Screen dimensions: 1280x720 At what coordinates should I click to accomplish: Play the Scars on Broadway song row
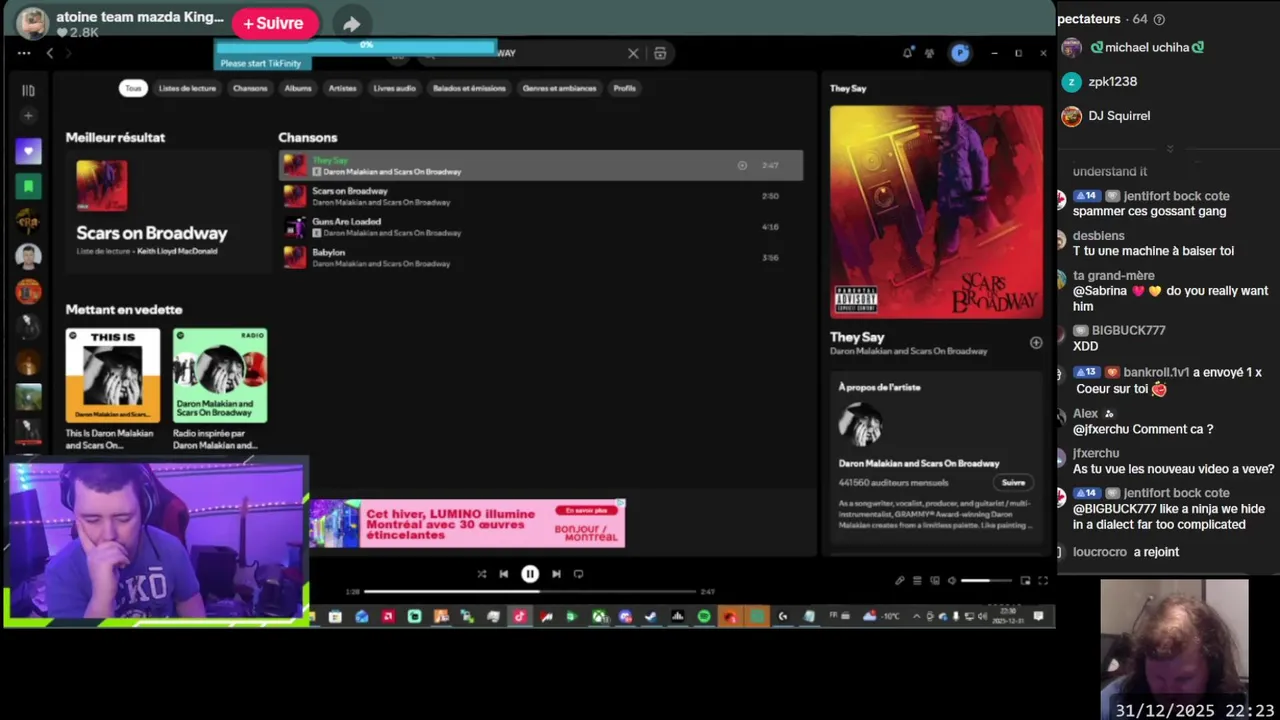[540, 196]
